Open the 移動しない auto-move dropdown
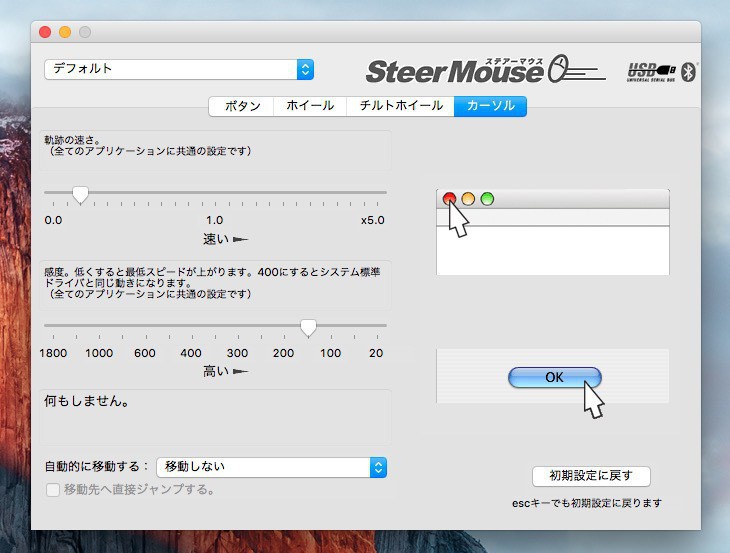This screenshot has width=730, height=553. pos(271,467)
